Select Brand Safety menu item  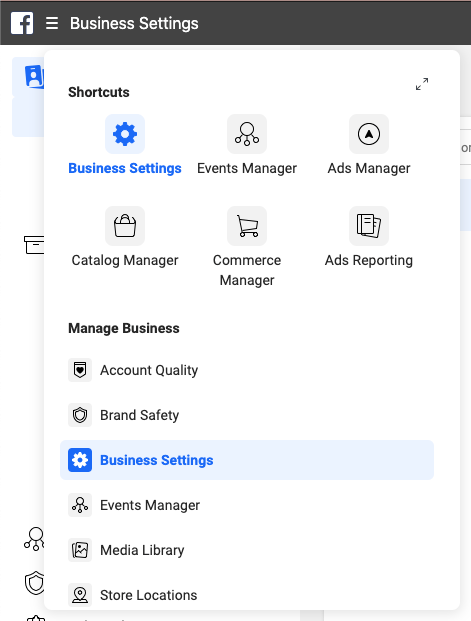[247, 415]
